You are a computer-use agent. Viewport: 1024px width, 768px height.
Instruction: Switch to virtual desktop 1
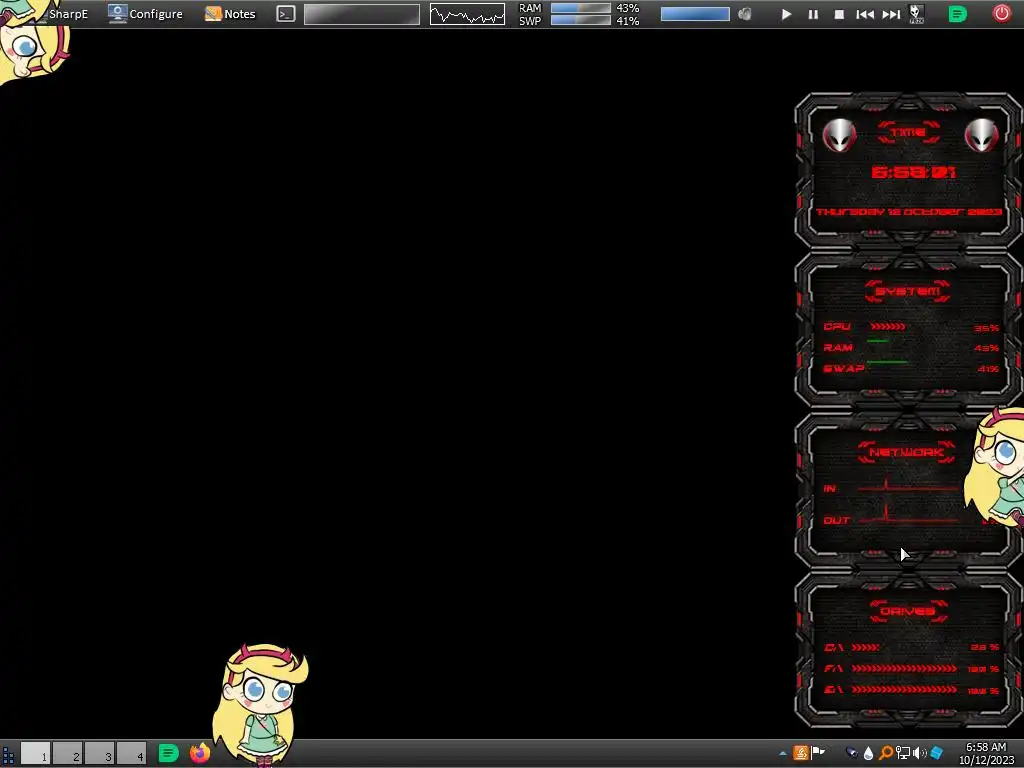pyautogui.click(x=35, y=754)
